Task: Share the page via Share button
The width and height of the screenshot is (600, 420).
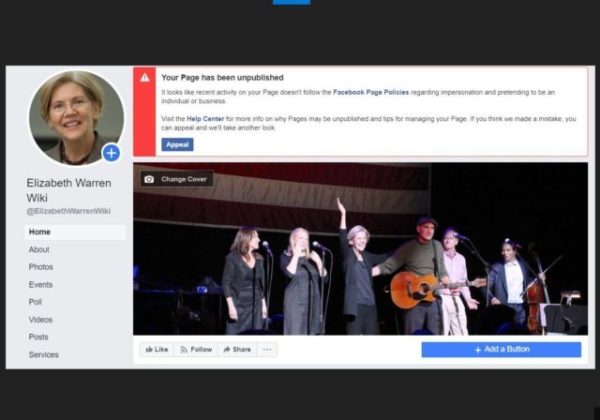Action: pos(237,349)
